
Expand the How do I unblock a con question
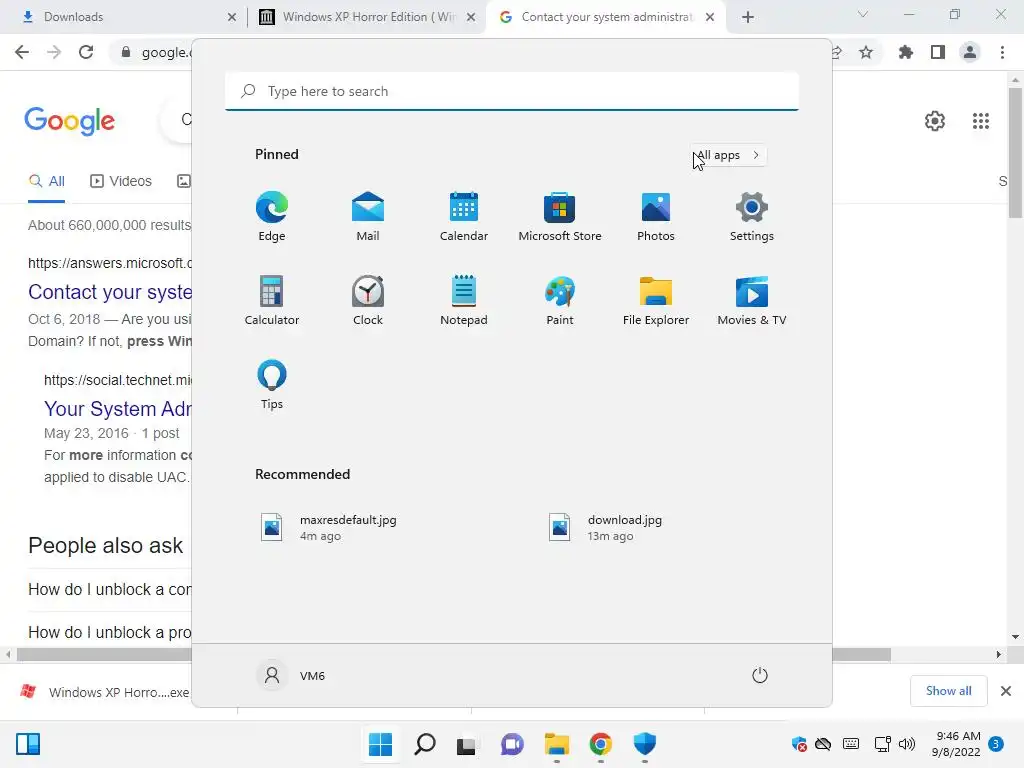tap(110, 590)
